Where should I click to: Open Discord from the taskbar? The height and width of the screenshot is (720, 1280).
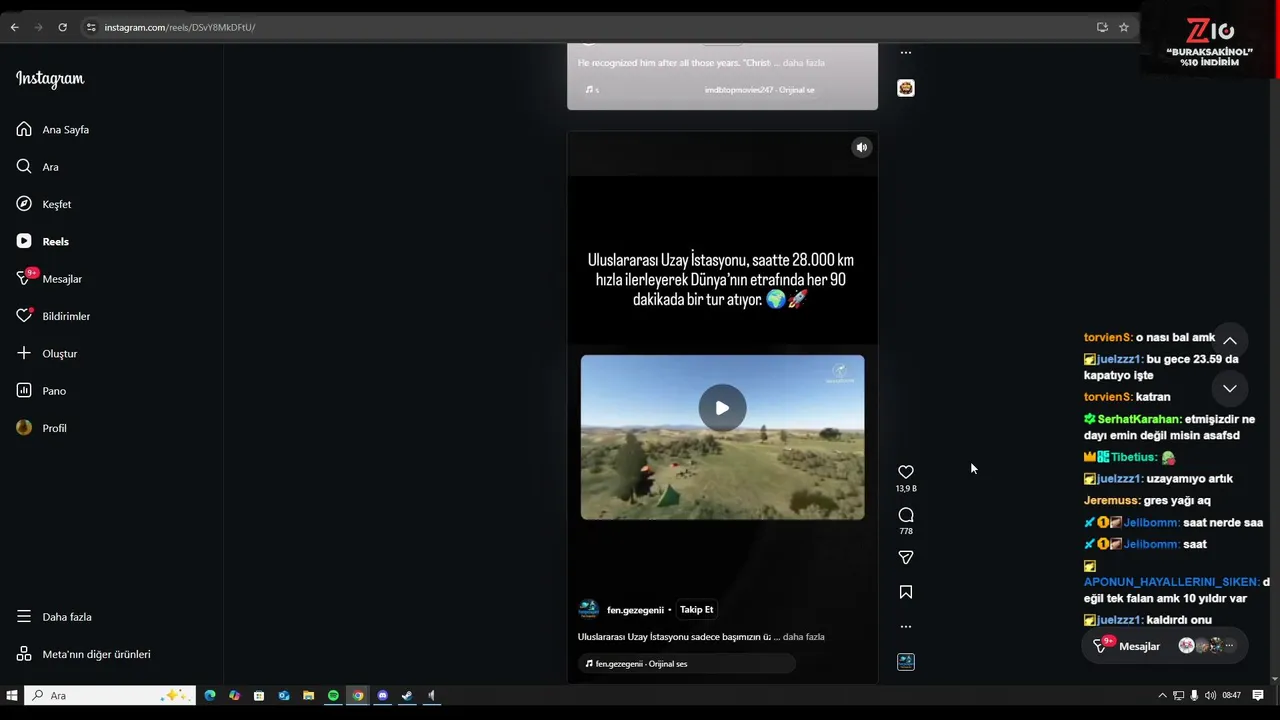click(x=382, y=695)
